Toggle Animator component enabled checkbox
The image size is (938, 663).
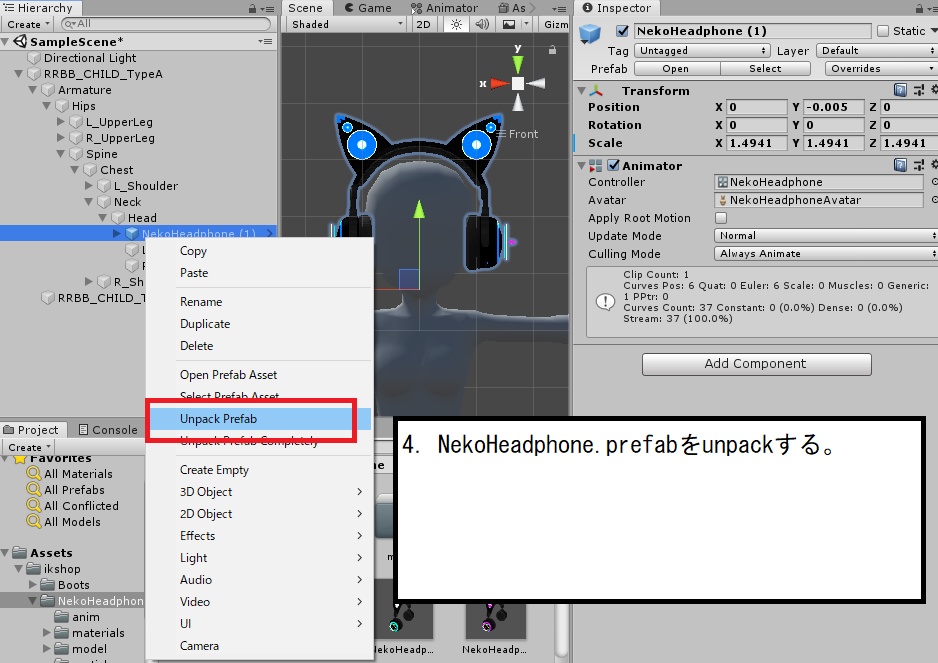tap(613, 165)
